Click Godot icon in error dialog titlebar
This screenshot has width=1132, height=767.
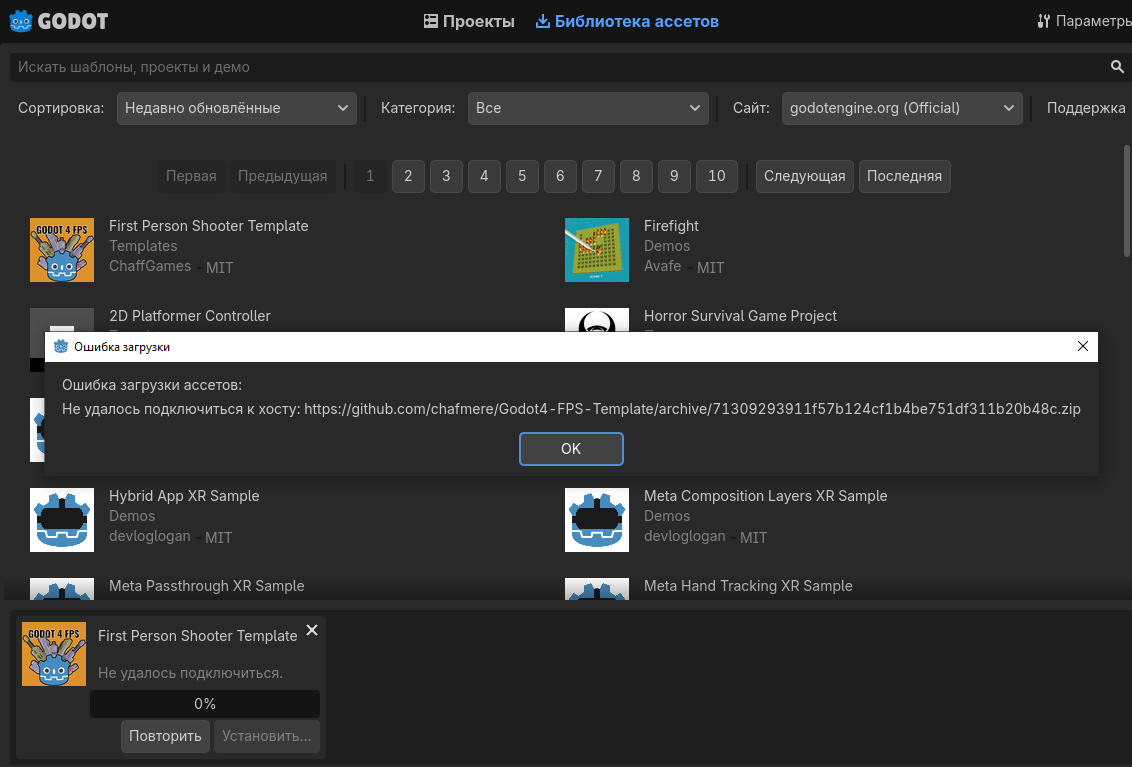[61, 347]
